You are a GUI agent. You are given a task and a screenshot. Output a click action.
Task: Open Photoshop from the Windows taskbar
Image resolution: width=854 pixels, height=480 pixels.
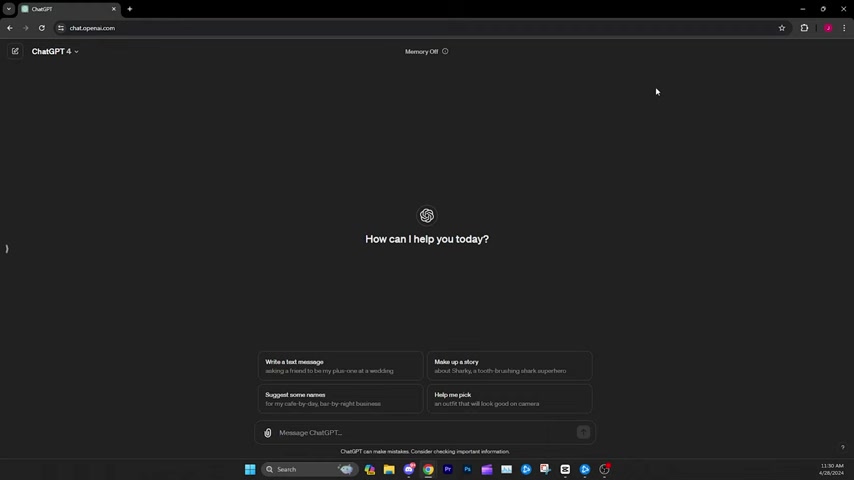click(467, 469)
